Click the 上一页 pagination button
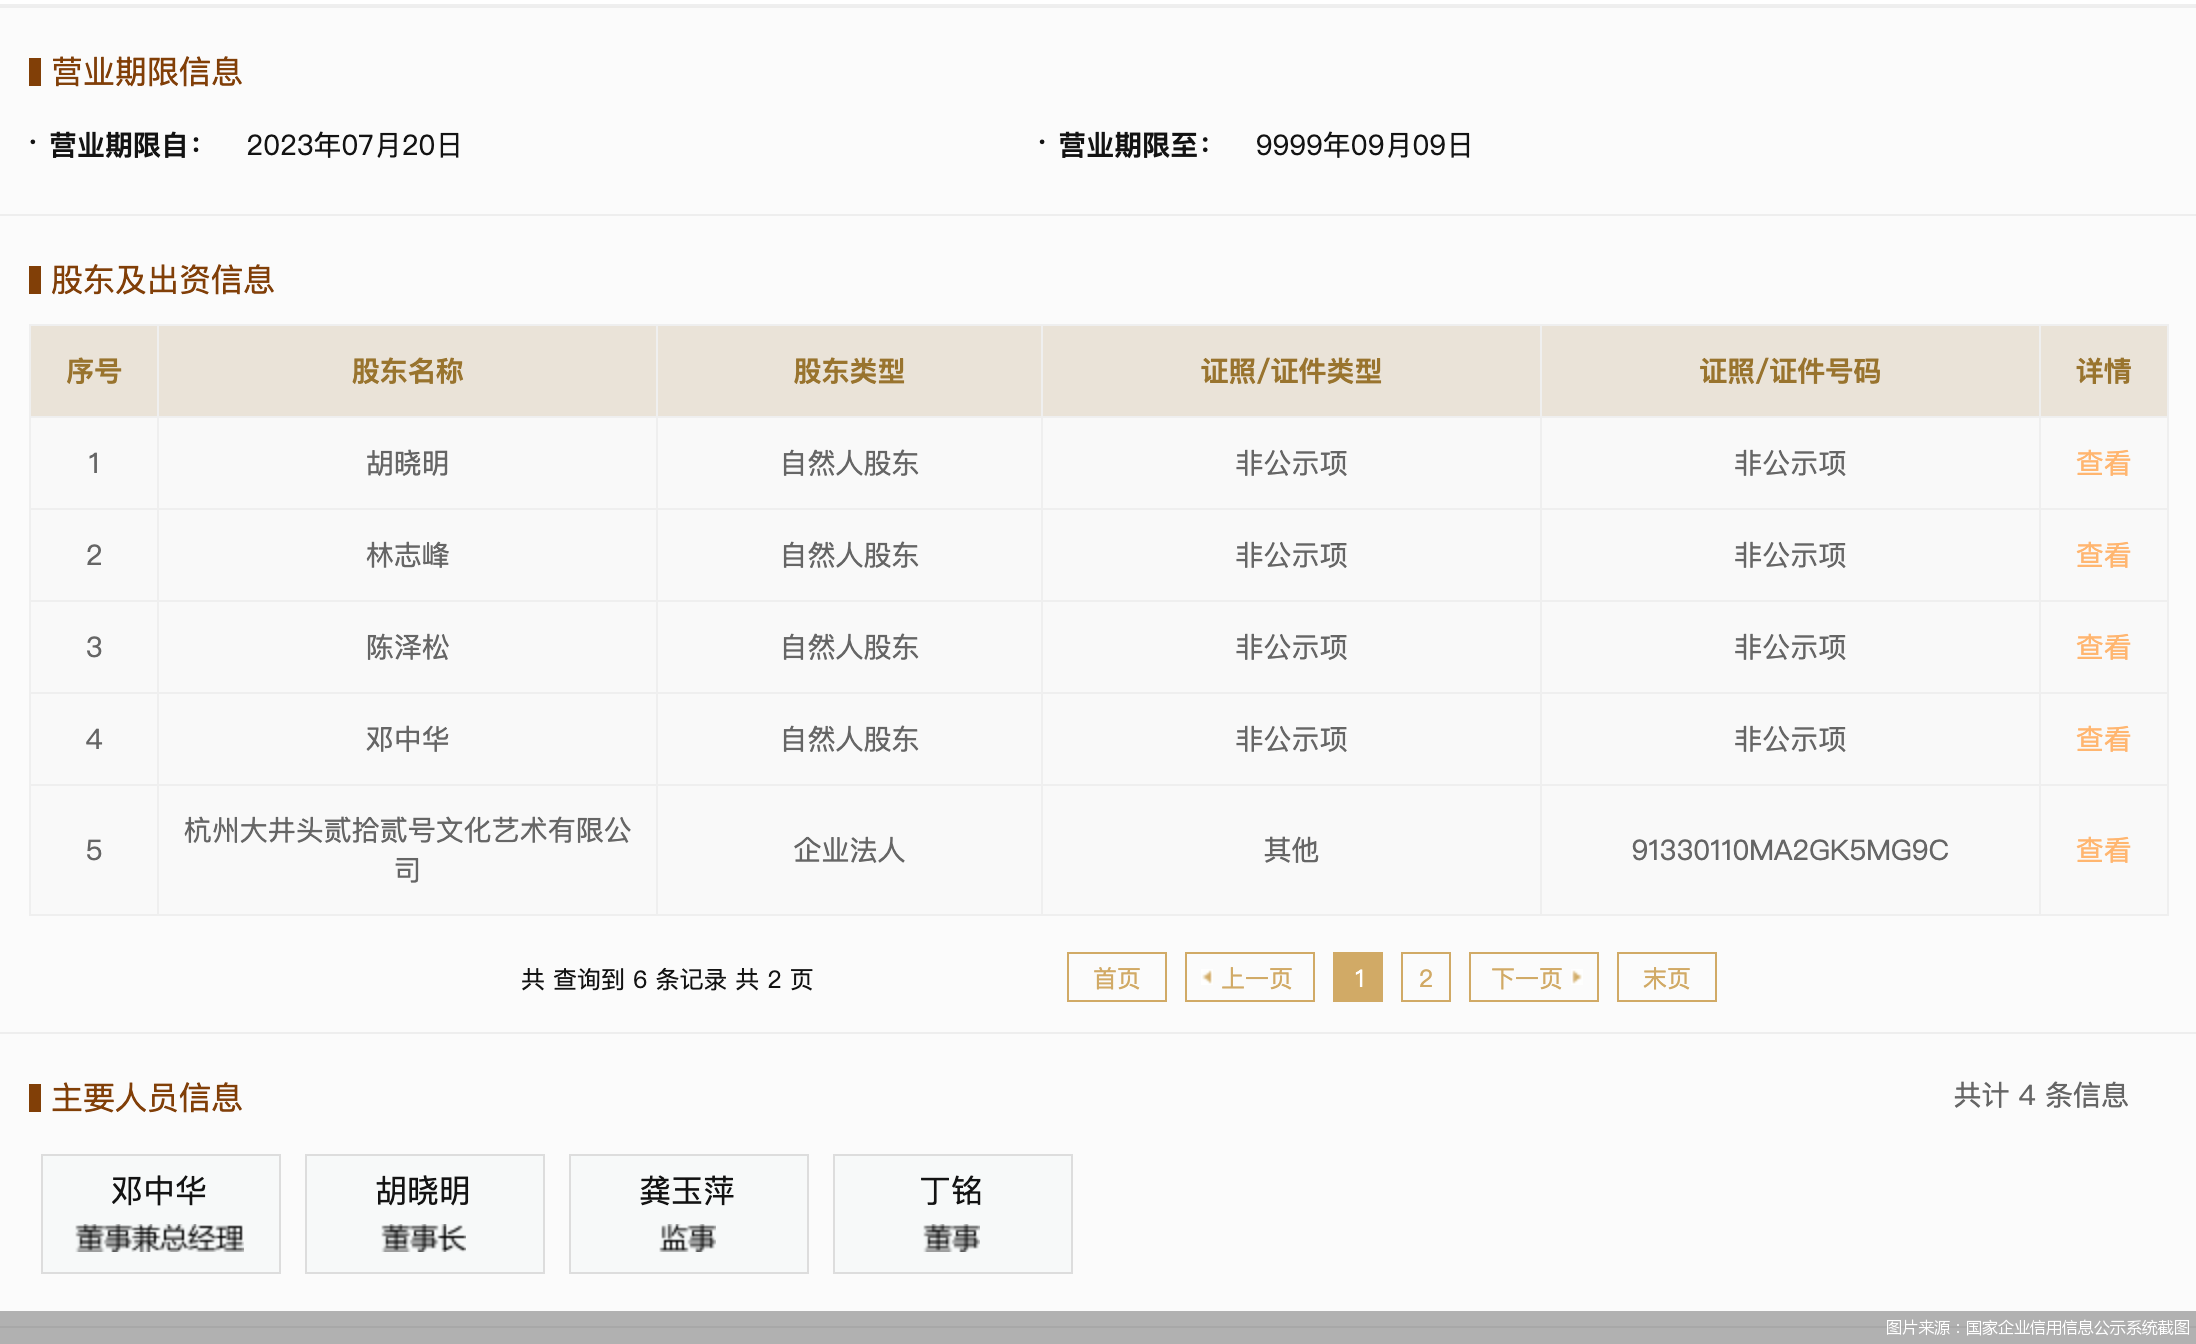This screenshot has width=2196, height=1344. [x=1250, y=977]
